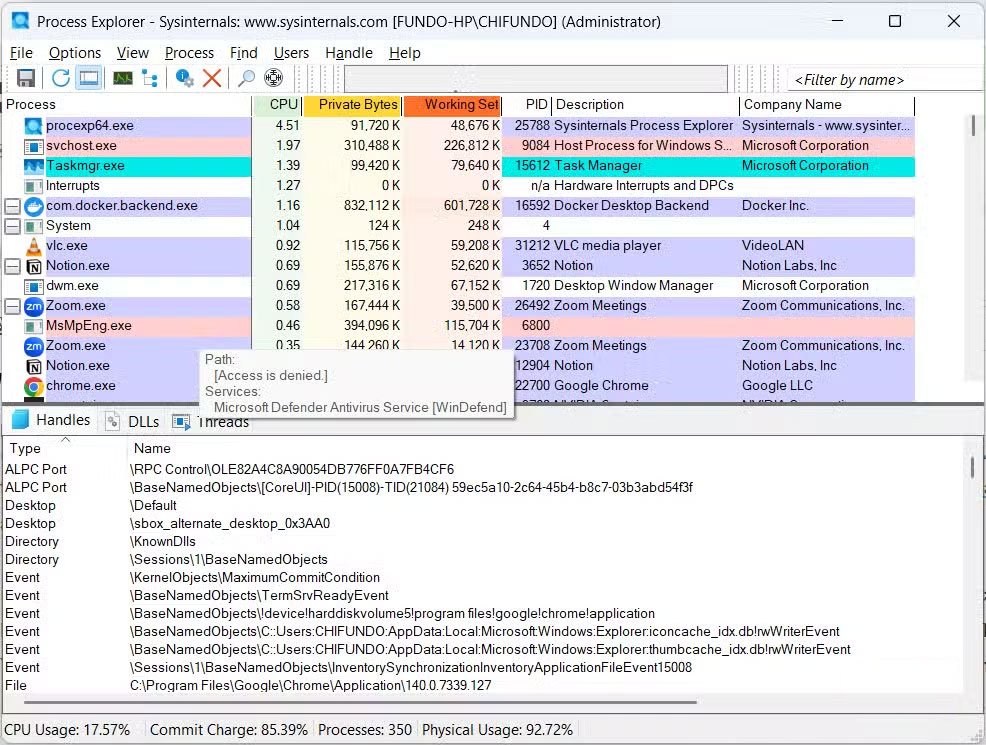This screenshot has width=986, height=745.
Task: Click the Save toolbar icon
Action: point(26,78)
